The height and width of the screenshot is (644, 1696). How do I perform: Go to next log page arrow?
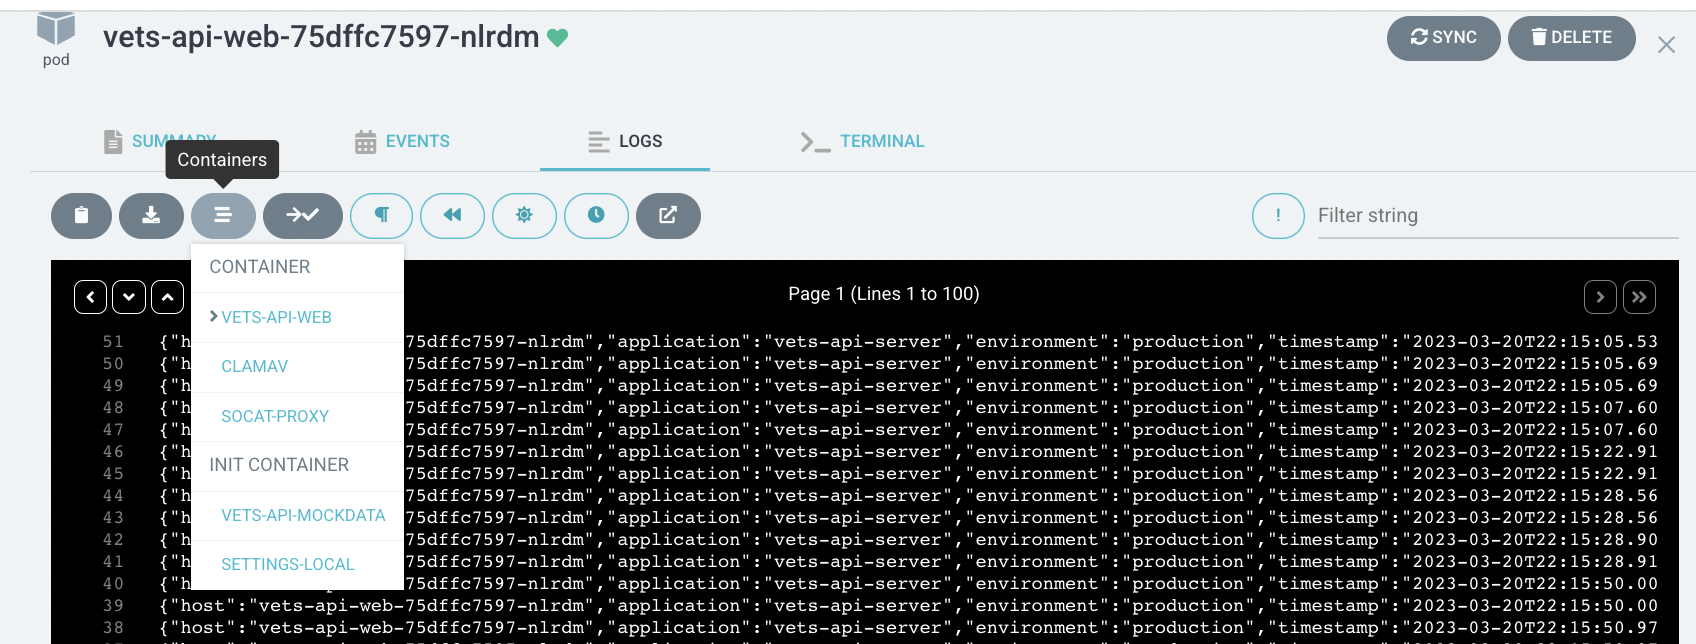1600,297
